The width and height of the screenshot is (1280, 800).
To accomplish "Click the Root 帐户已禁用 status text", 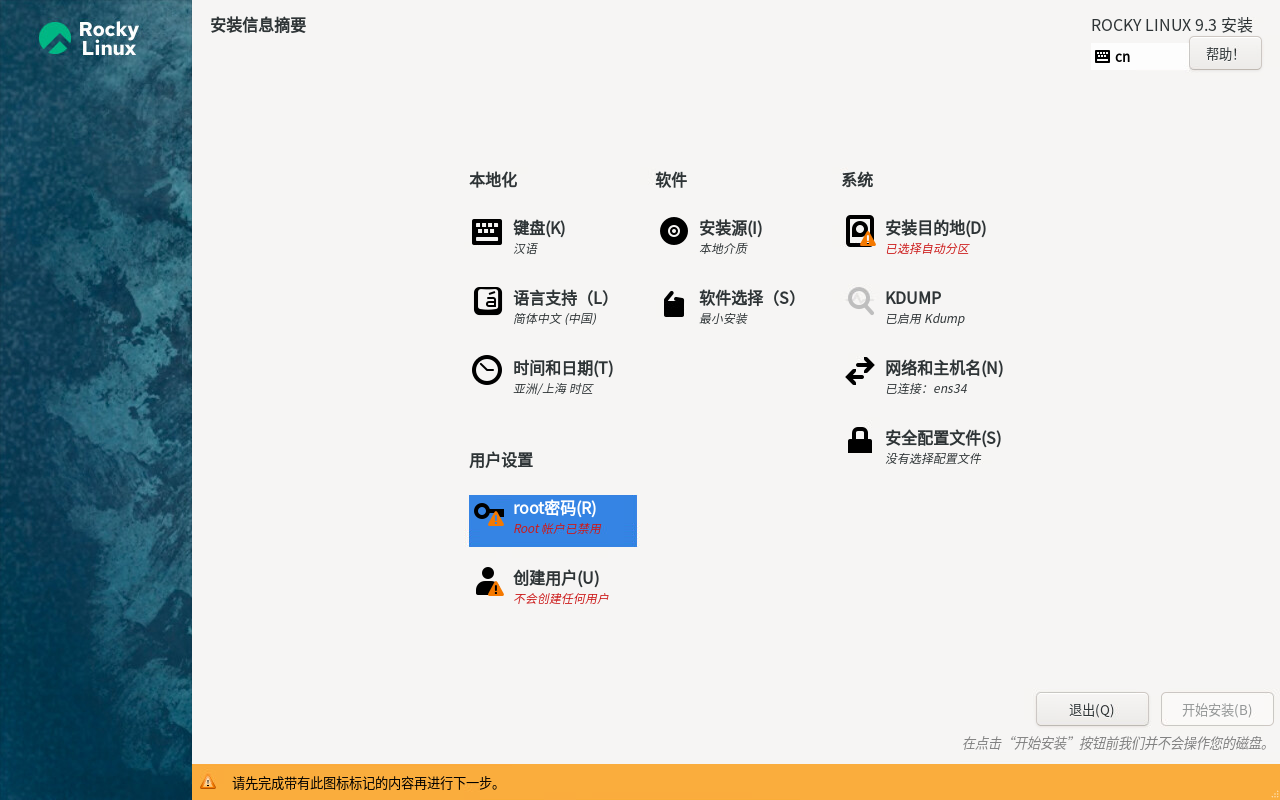I will tap(557, 529).
